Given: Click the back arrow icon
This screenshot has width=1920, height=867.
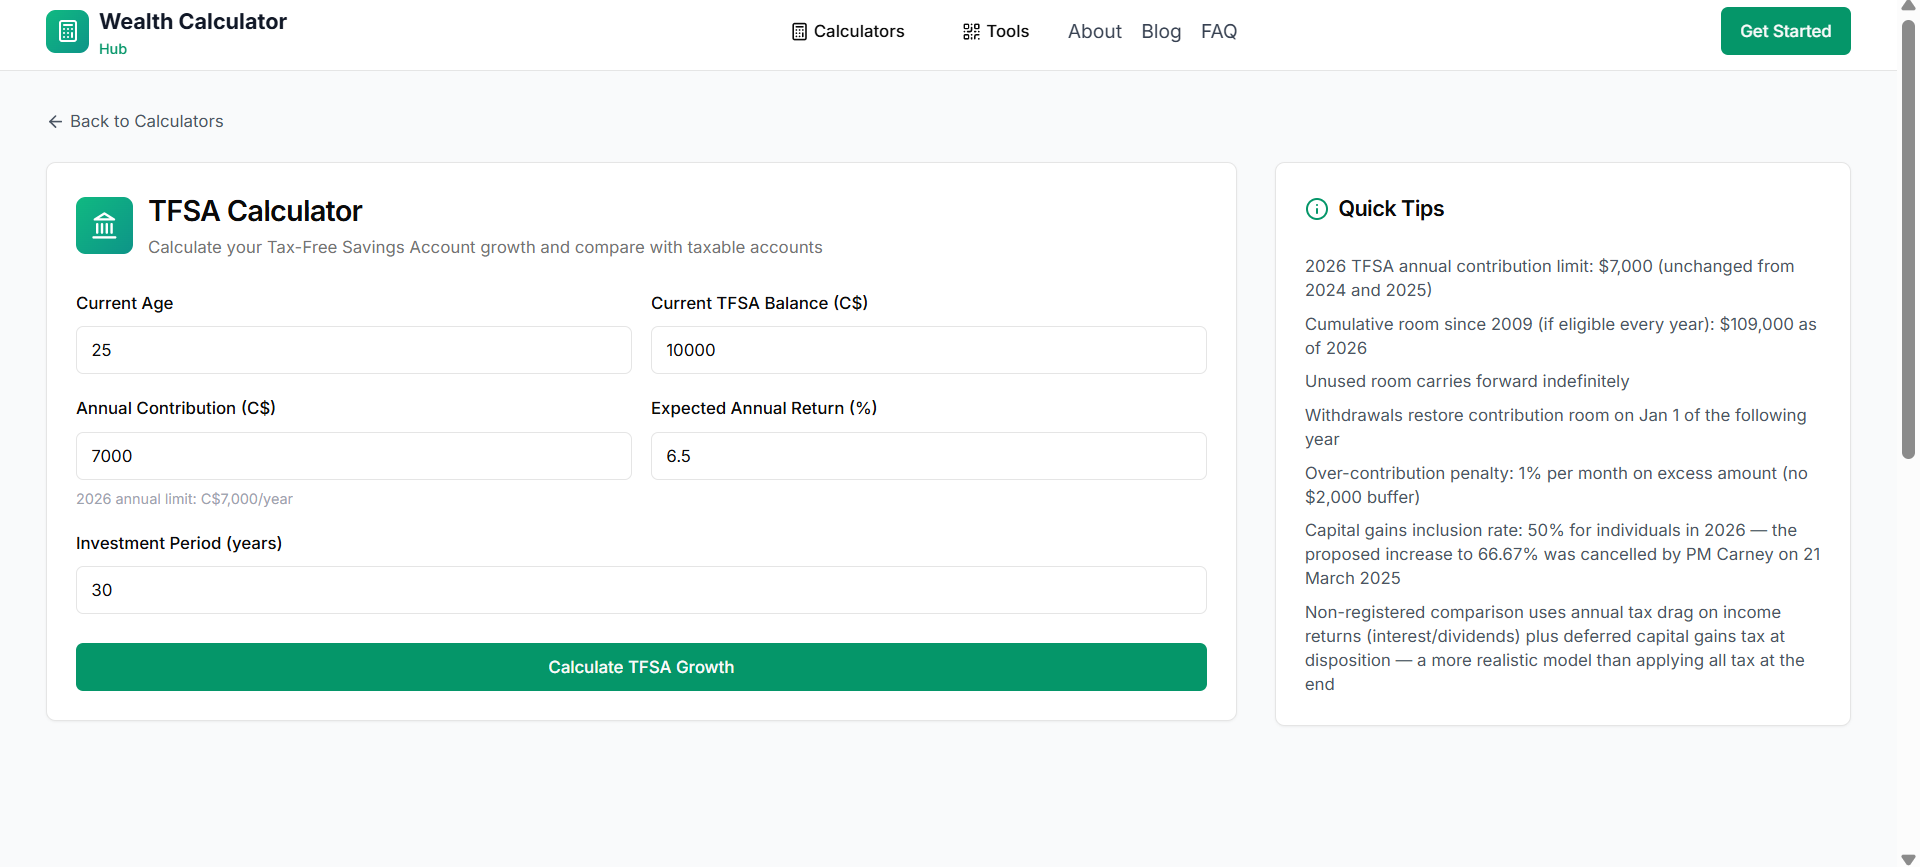Looking at the screenshot, I should click(x=55, y=122).
